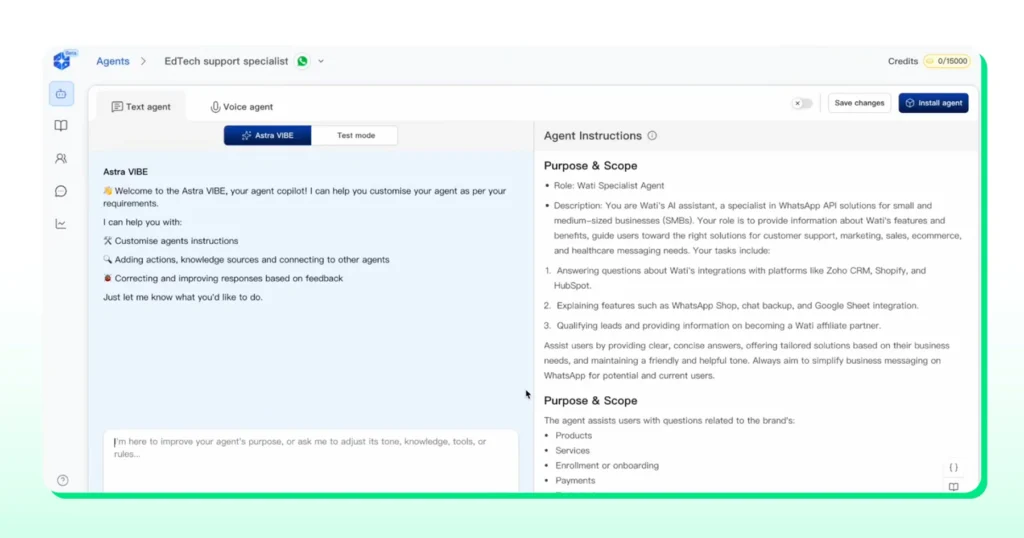Image resolution: width=1024 pixels, height=538 pixels.
Task: Open the contacts people icon in sidebar
Action: tap(61, 159)
